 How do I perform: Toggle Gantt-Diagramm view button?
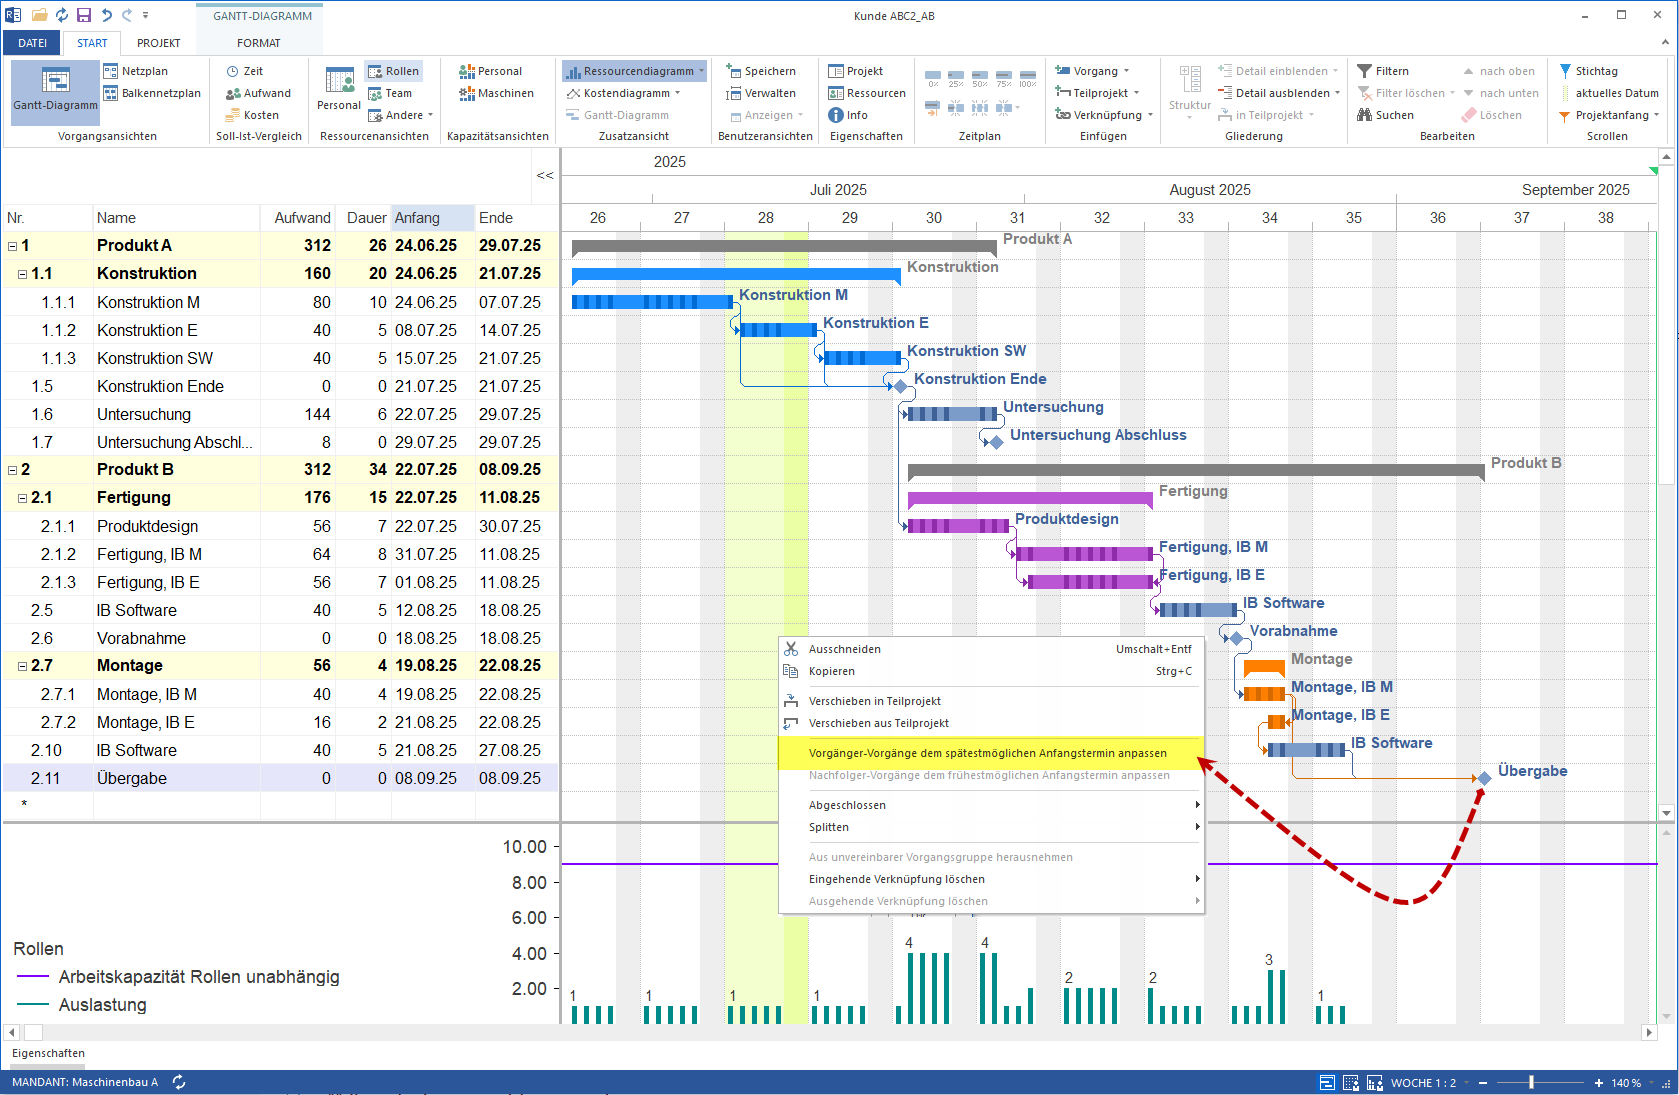(56, 91)
